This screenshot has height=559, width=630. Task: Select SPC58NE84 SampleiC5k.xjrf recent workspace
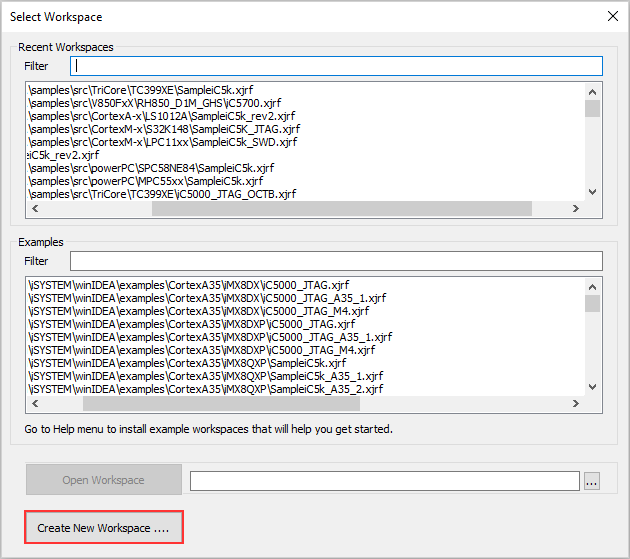(151, 168)
